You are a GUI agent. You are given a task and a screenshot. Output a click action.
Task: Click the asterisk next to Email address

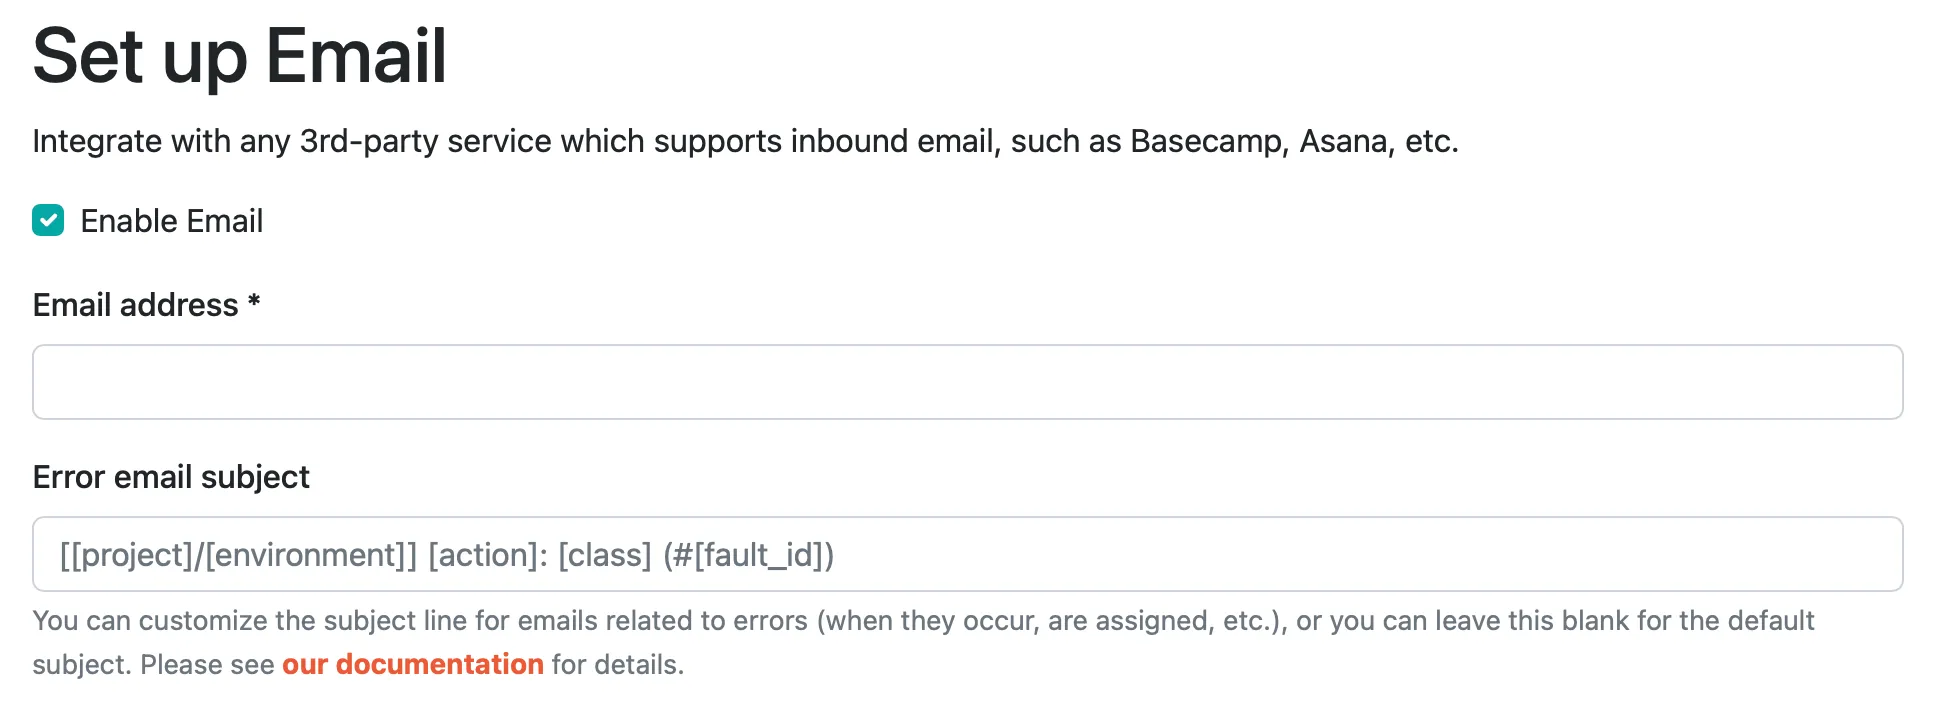(x=253, y=304)
